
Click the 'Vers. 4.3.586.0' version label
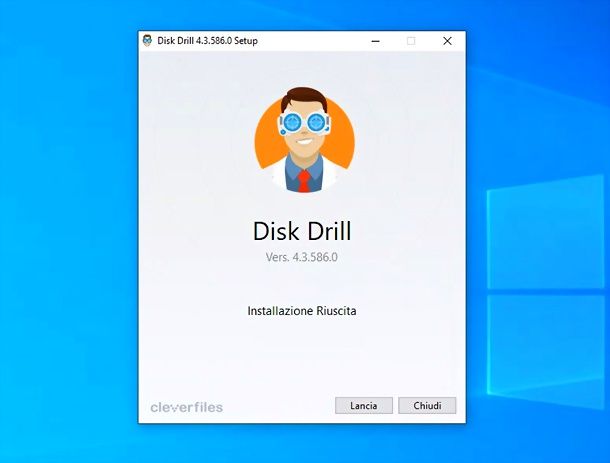(x=302, y=257)
